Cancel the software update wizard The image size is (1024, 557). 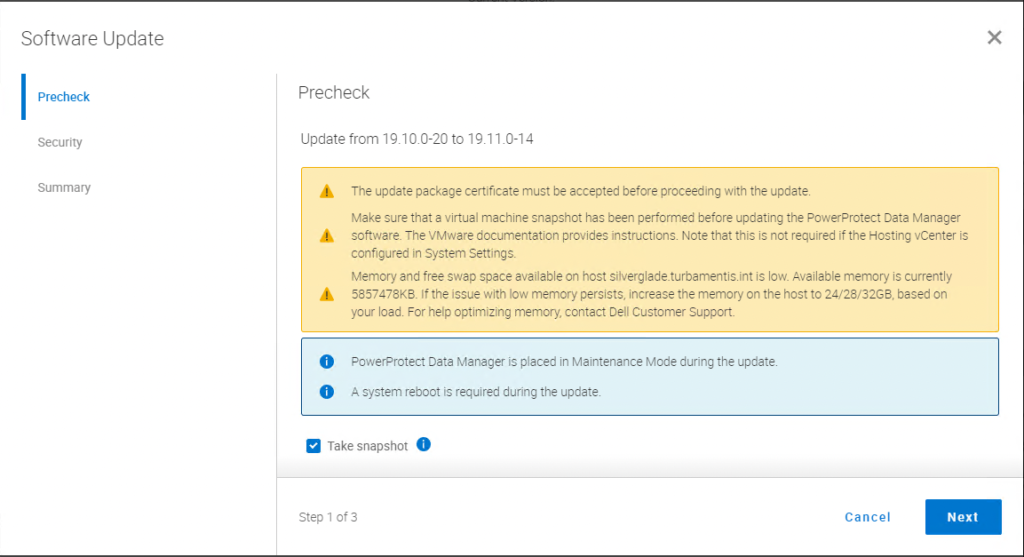pyautogui.click(x=867, y=517)
